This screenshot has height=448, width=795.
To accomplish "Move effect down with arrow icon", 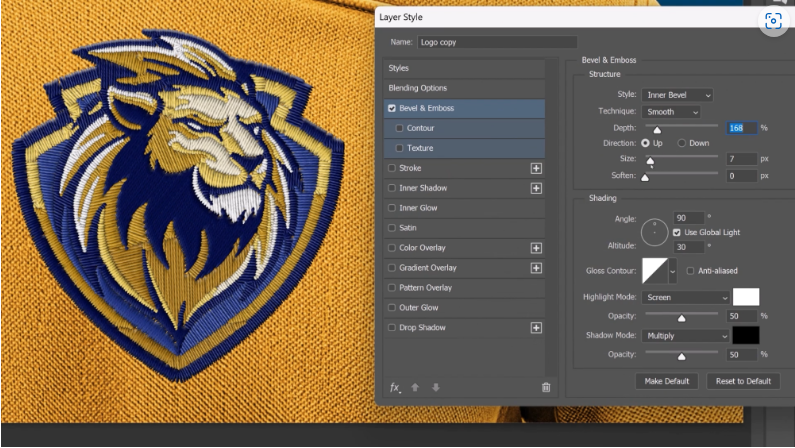I will pyautogui.click(x=436, y=387).
